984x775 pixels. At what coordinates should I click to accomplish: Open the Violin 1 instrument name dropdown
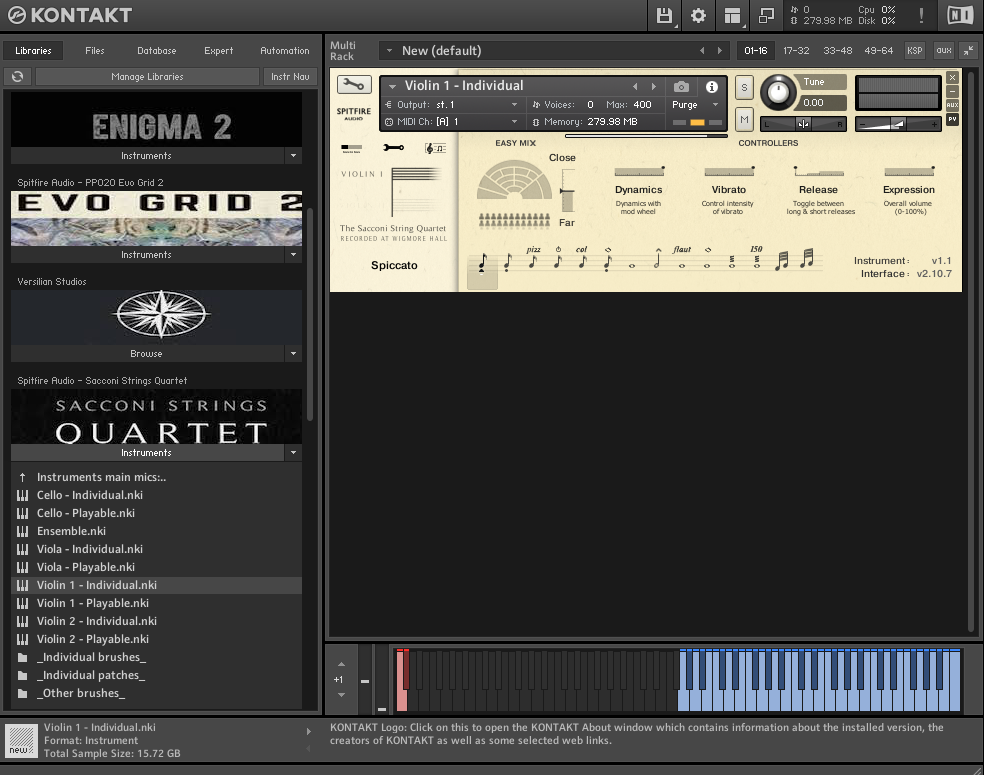click(x=393, y=87)
